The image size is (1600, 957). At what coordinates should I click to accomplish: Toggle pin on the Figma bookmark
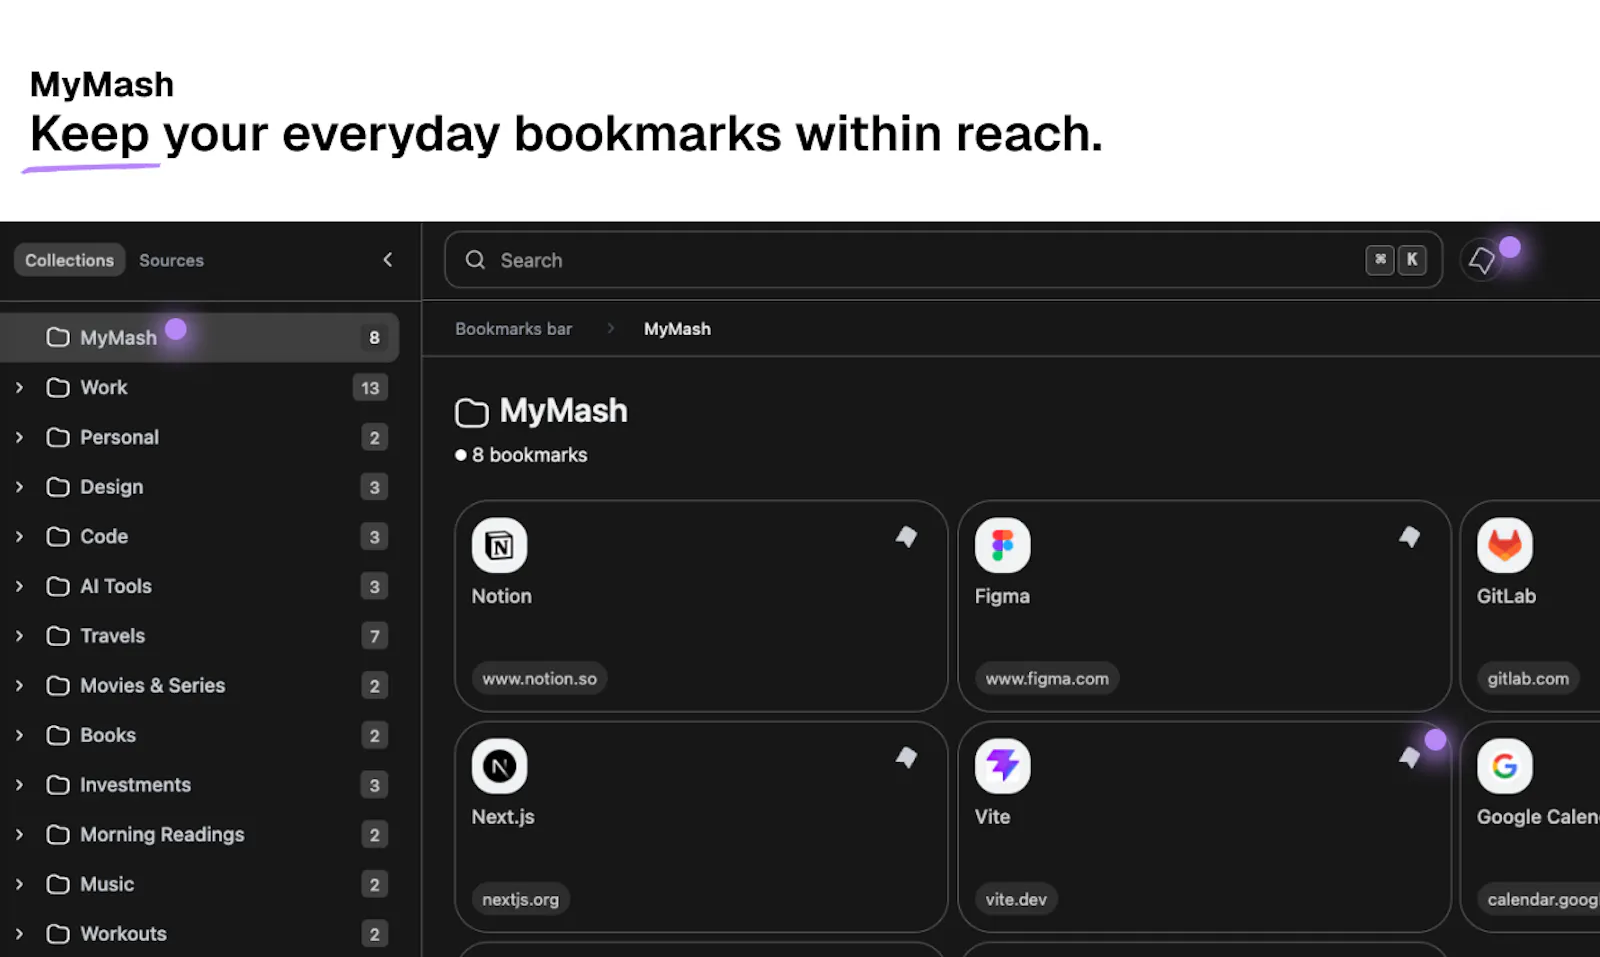click(x=1409, y=537)
